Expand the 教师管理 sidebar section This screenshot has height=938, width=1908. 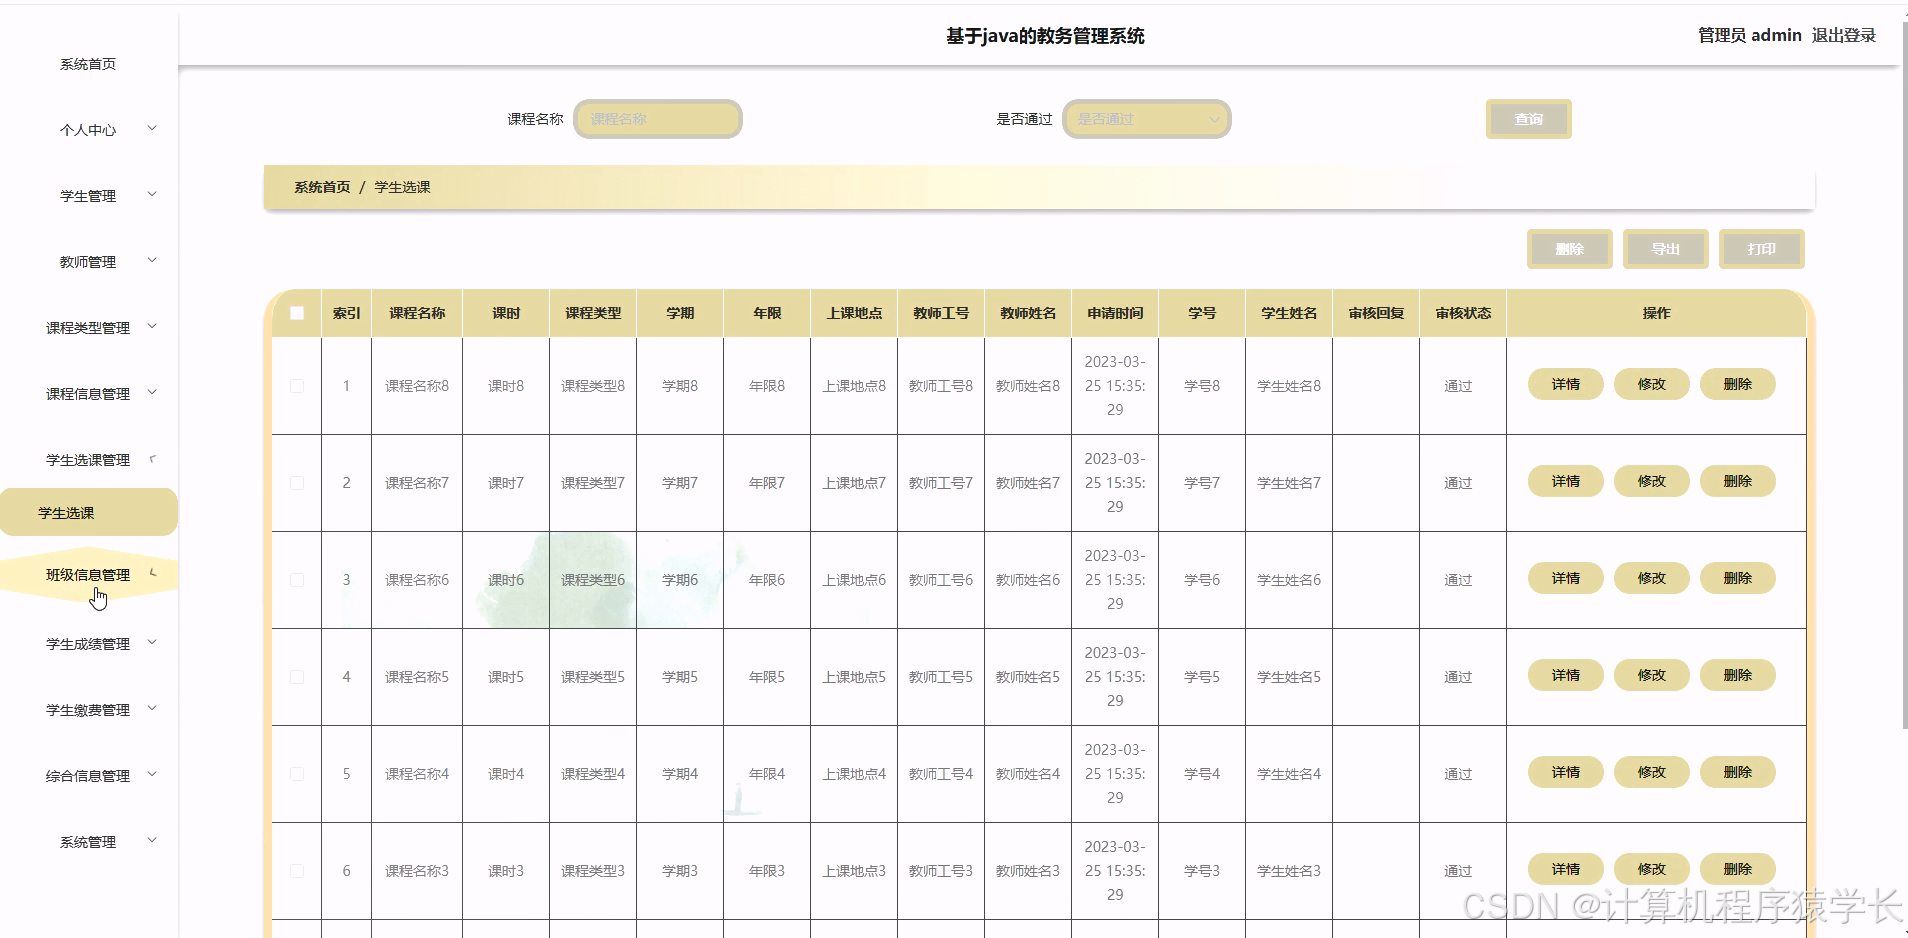tap(89, 261)
